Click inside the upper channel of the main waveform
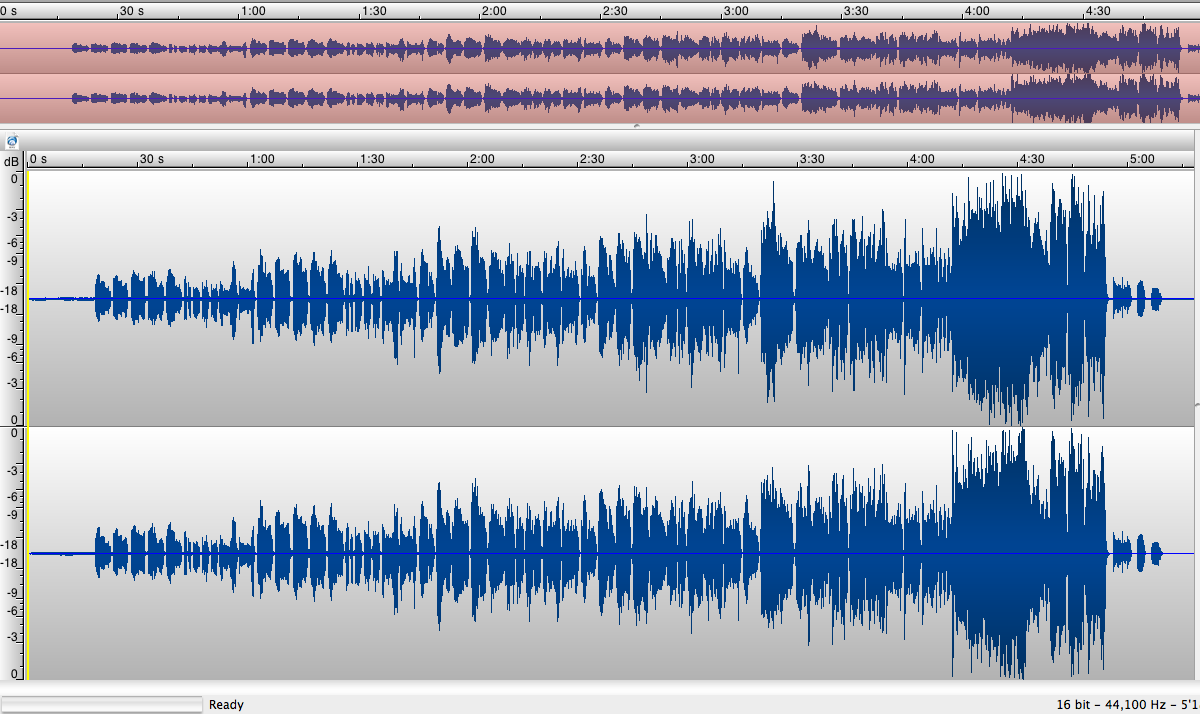 pyautogui.click(x=611, y=298)
